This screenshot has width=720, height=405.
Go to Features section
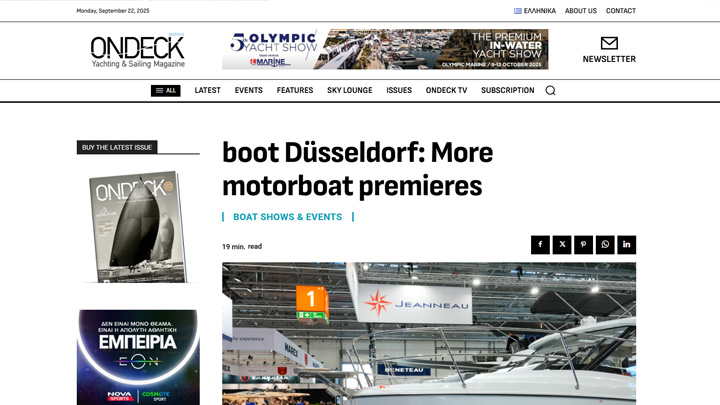tap(295, 91)
